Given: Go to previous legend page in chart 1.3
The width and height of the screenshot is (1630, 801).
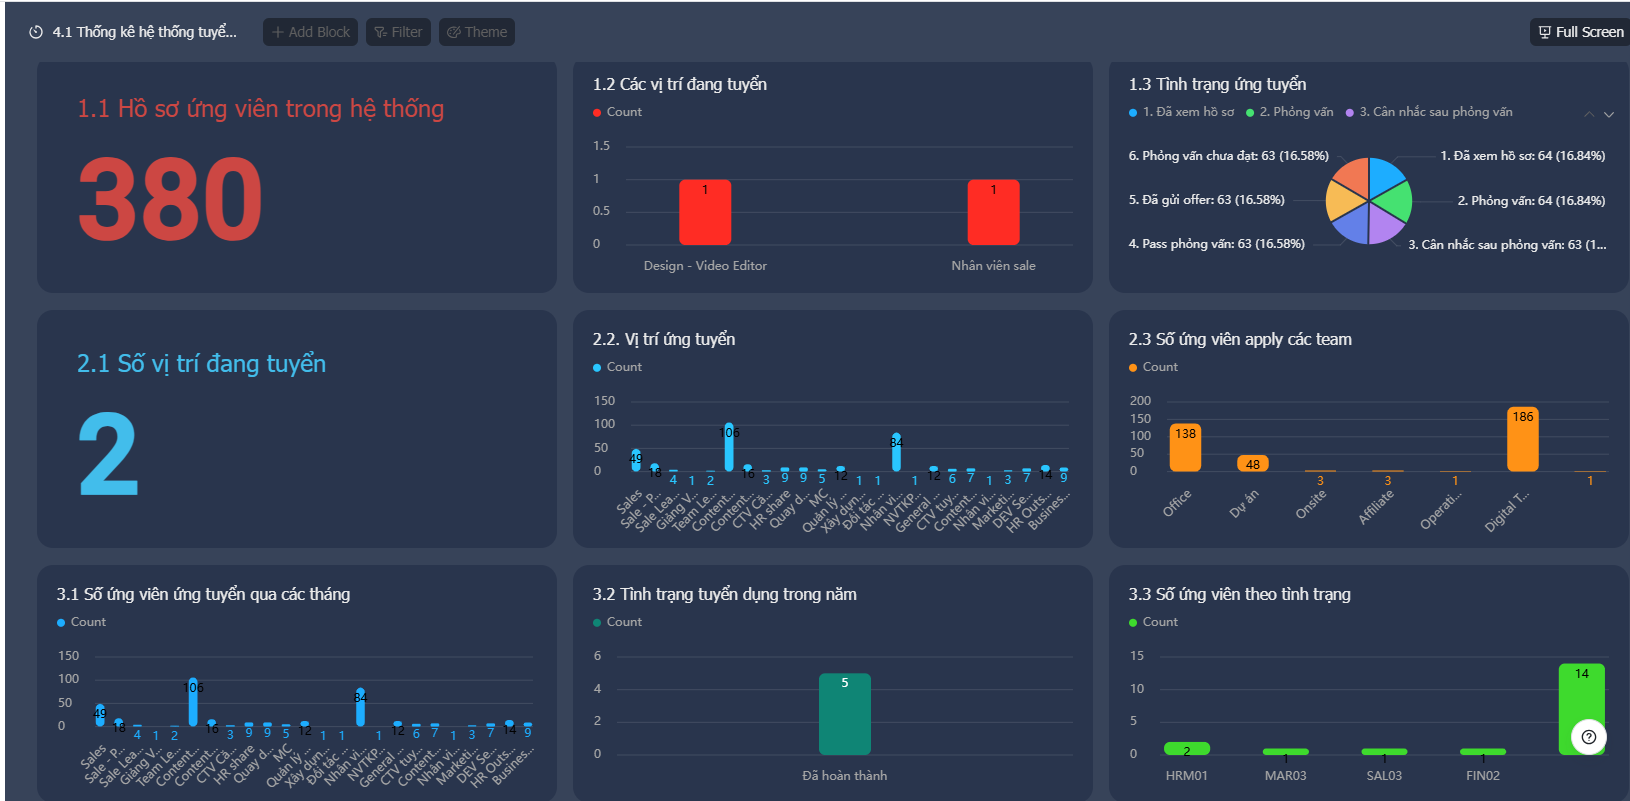Looking at the screenshot, I should [1589, 114].
